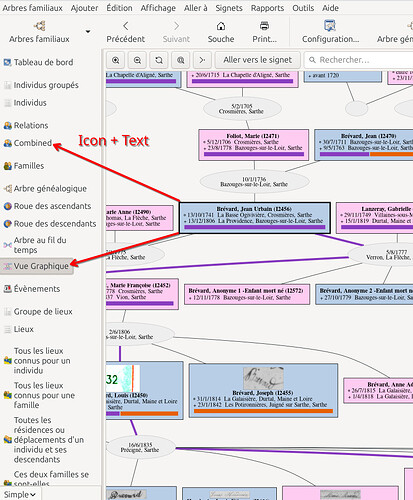Click the zoom in magnifier icon
The image size is (413, 500).
pos(116,60)
